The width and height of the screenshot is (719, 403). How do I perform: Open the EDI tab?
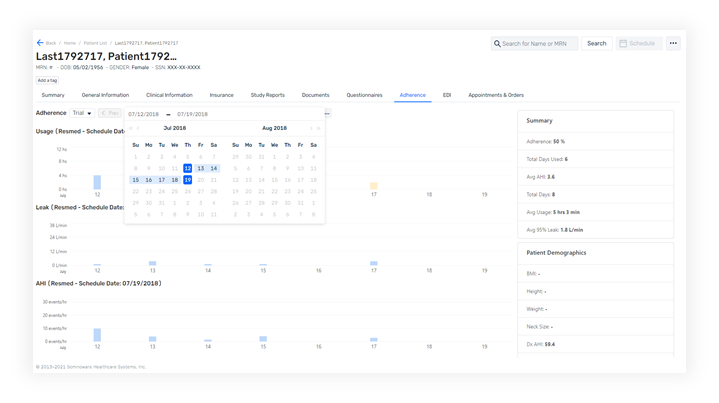coord(447,95)
